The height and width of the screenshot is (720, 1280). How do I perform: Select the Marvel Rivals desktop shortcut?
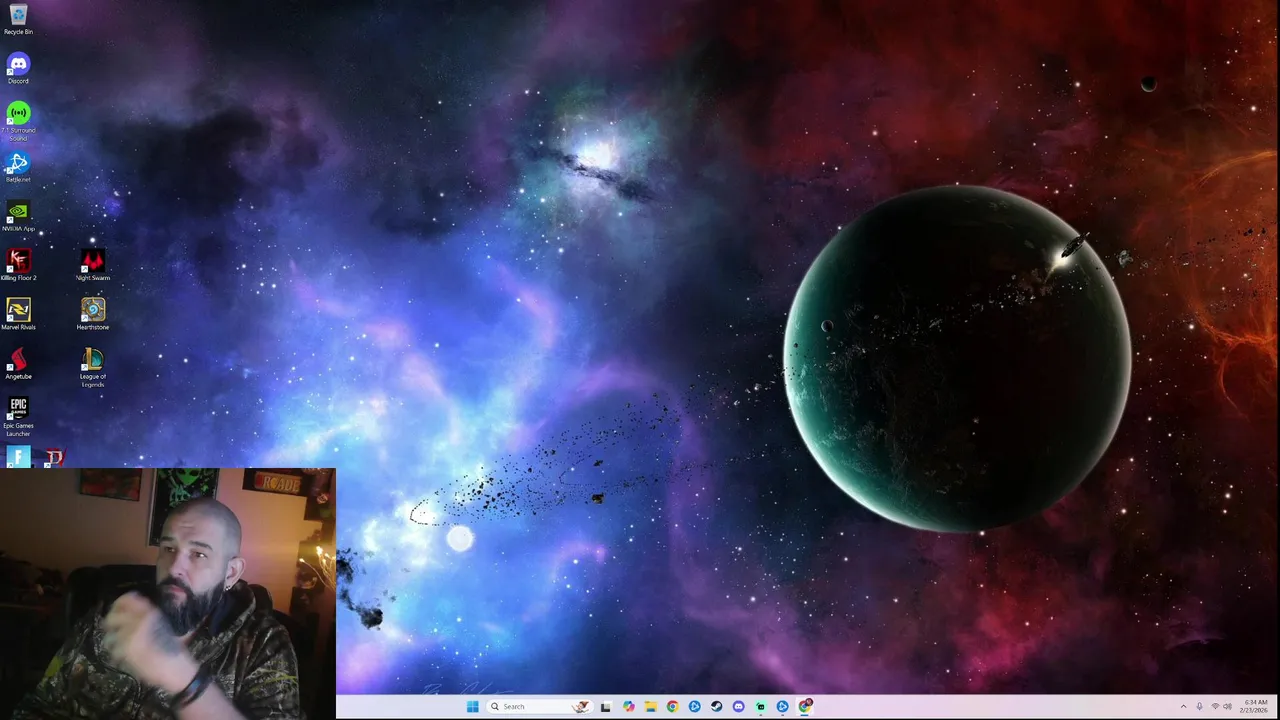[18, 314]
